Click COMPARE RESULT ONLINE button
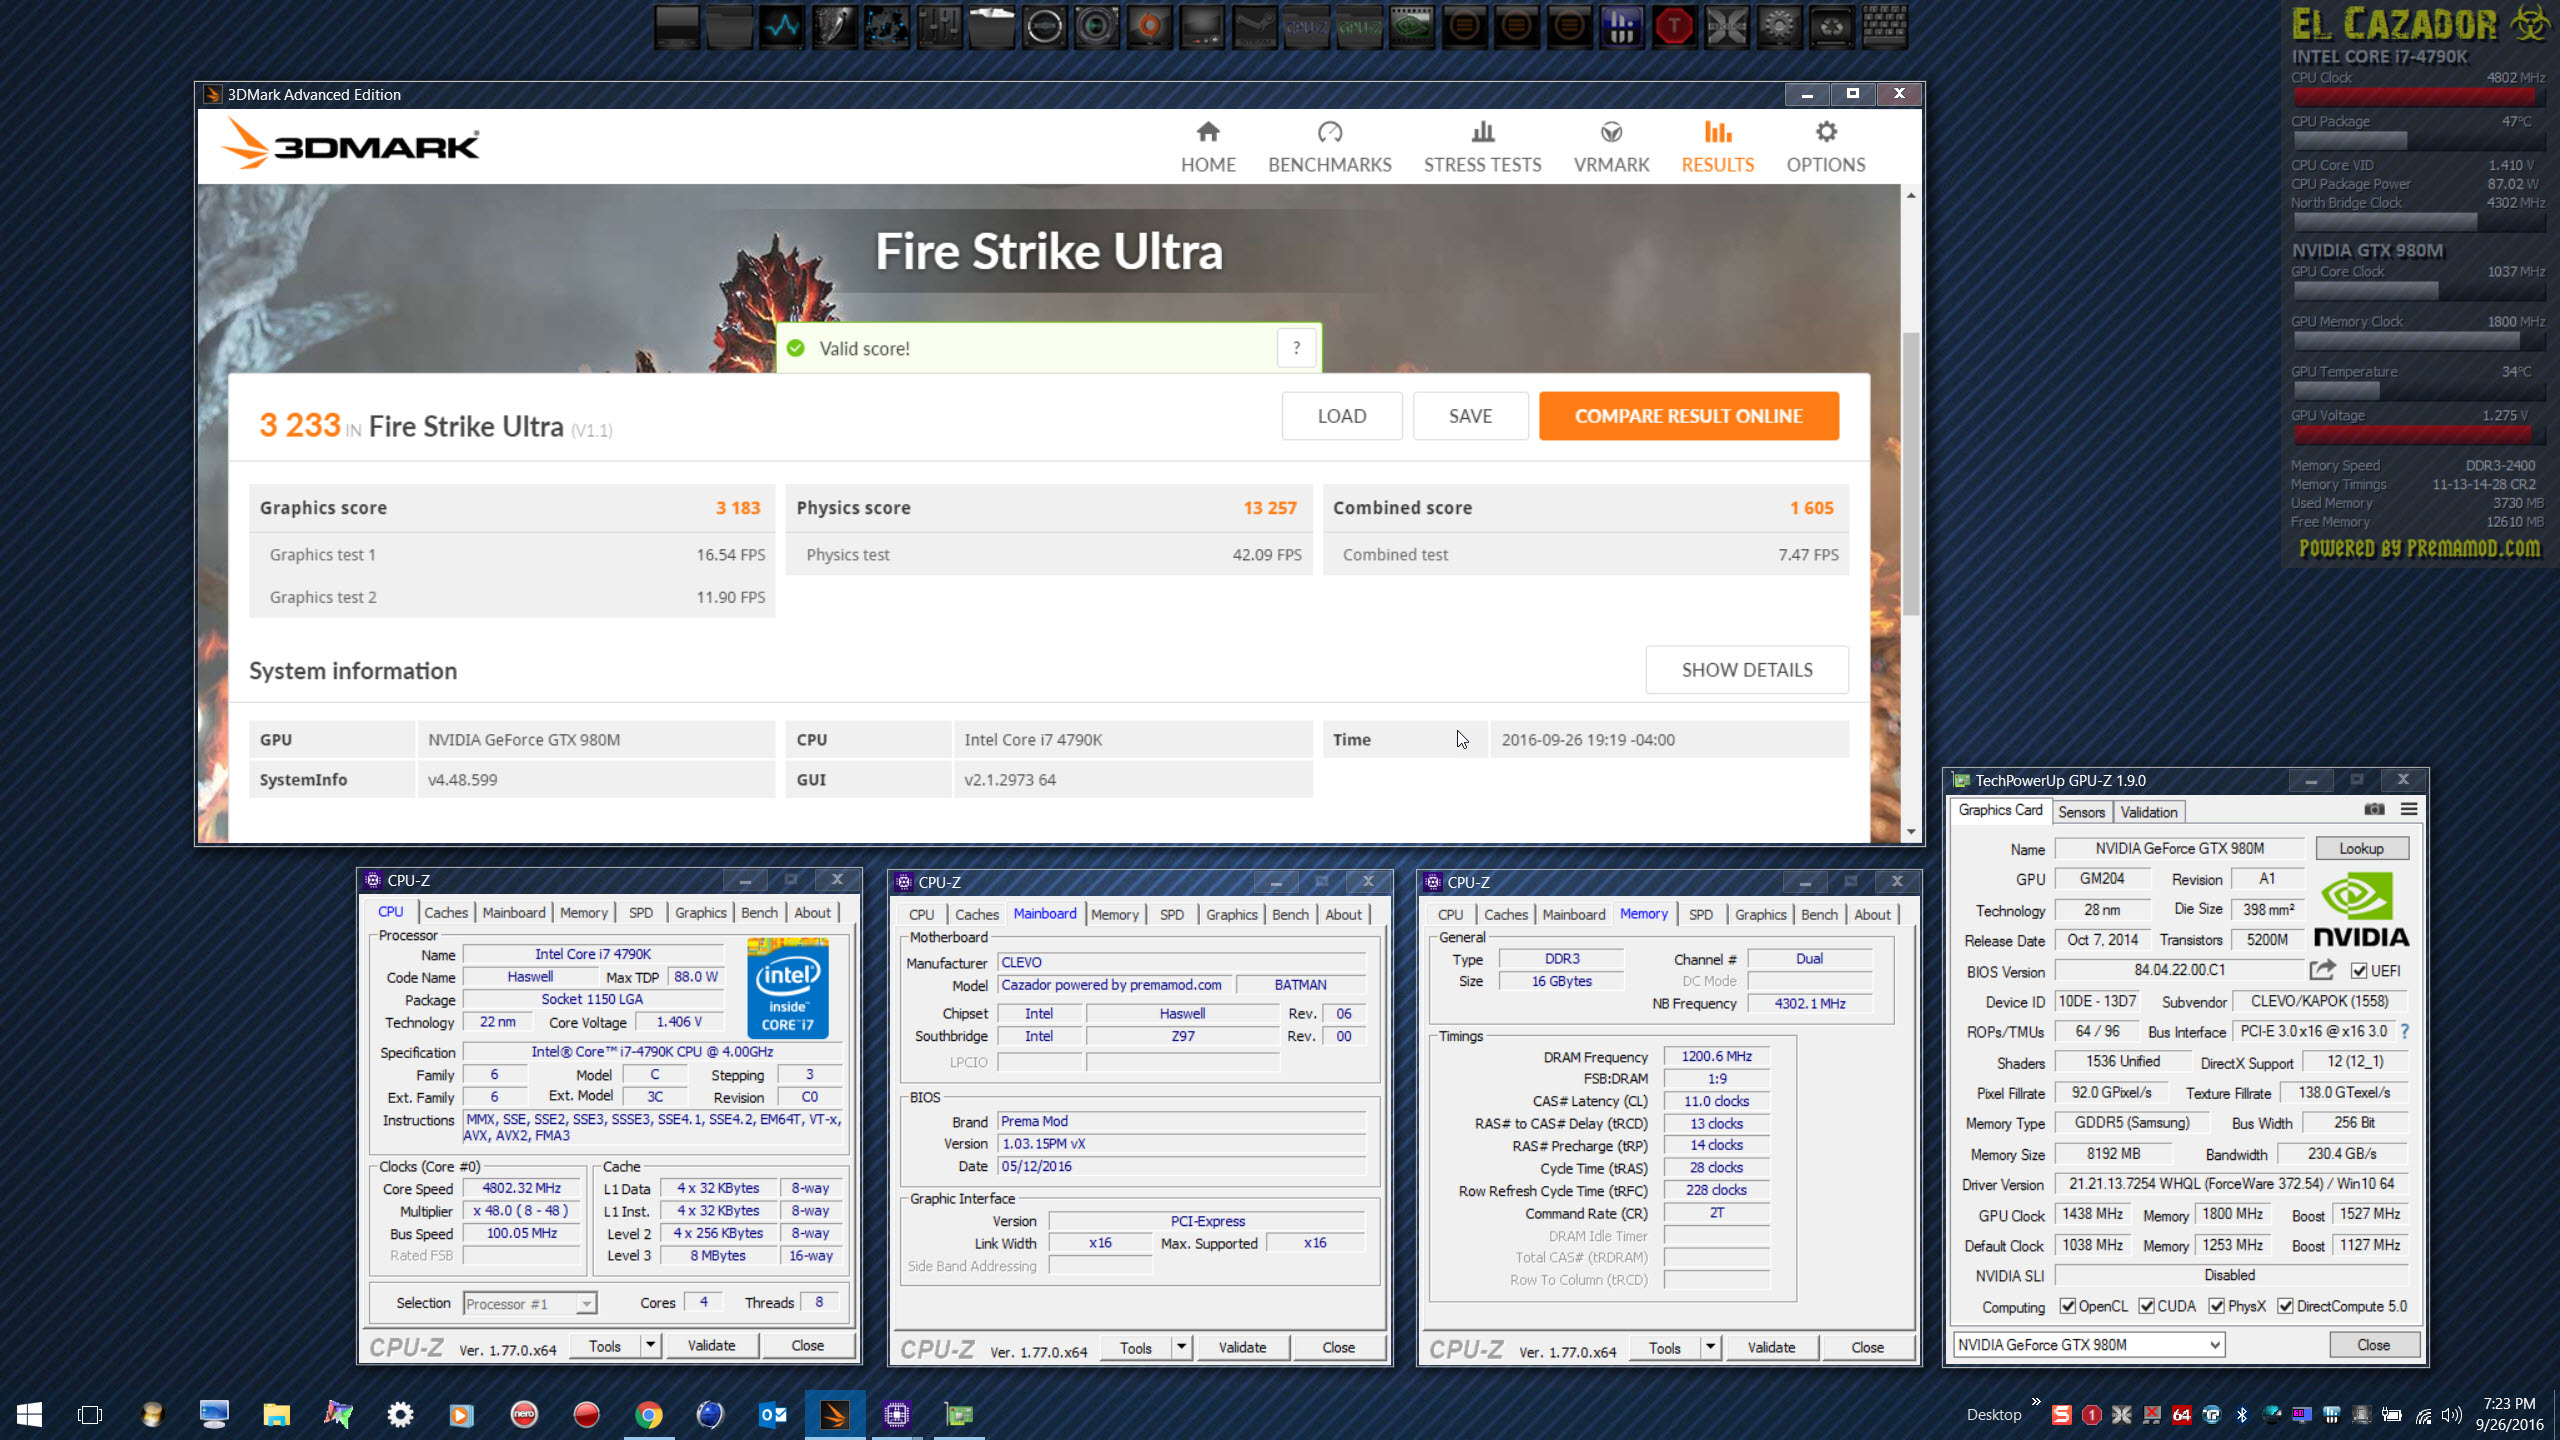Image resolution: width=2560 pixels, height=1440 pixels. (x=1688, y=416)
